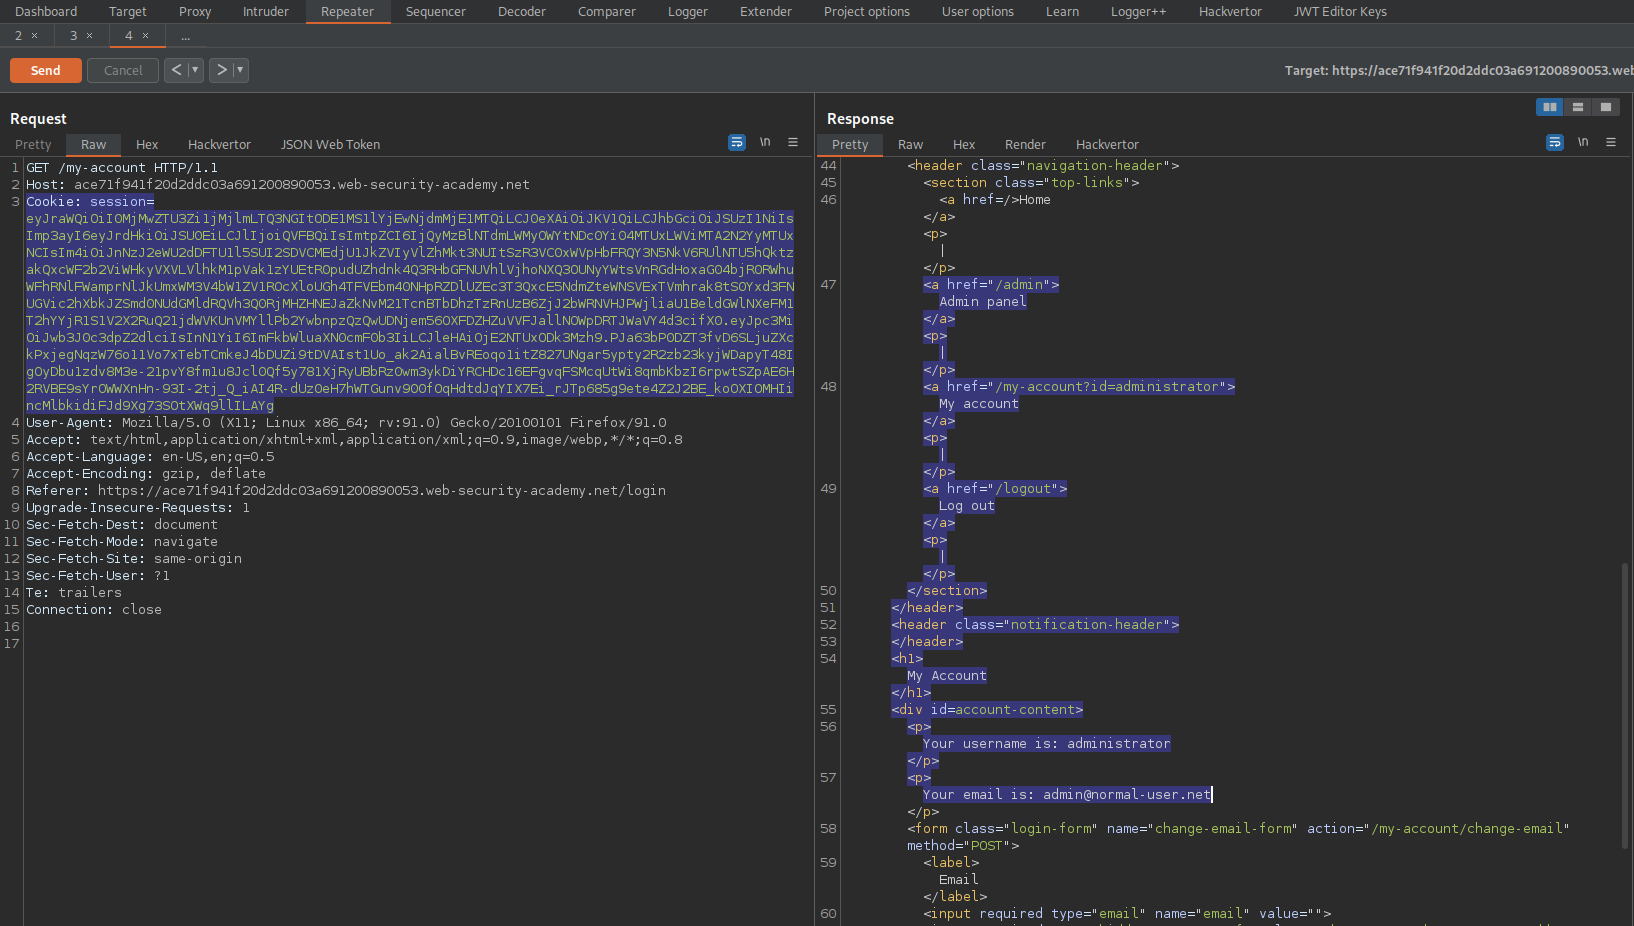The height and width of the screenshot is (926, 1634).
Task: Open Response panel hamburger menu
Action: 1611,143
